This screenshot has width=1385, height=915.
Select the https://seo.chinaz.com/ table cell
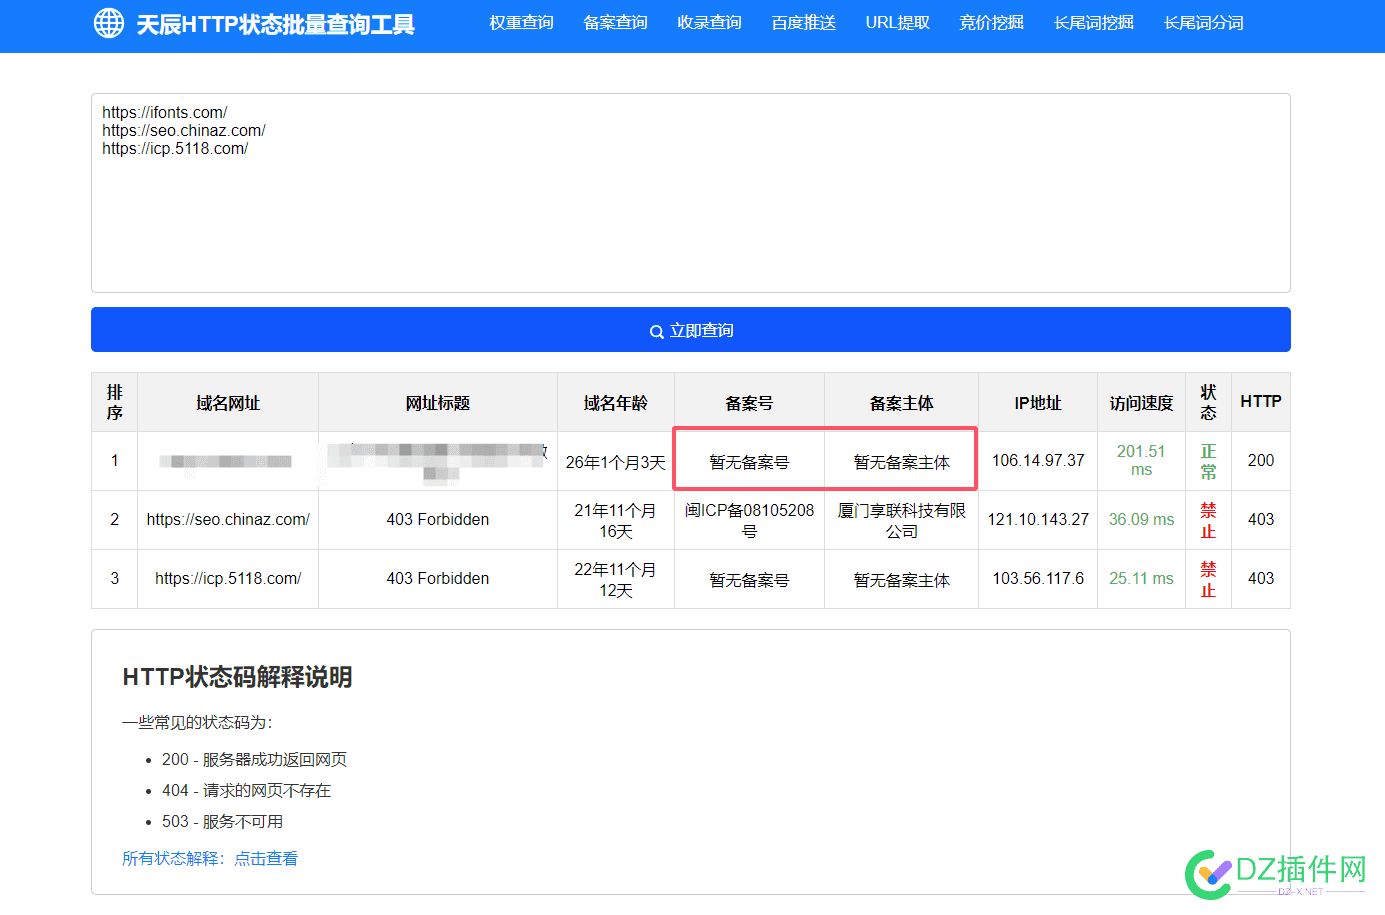228,520
